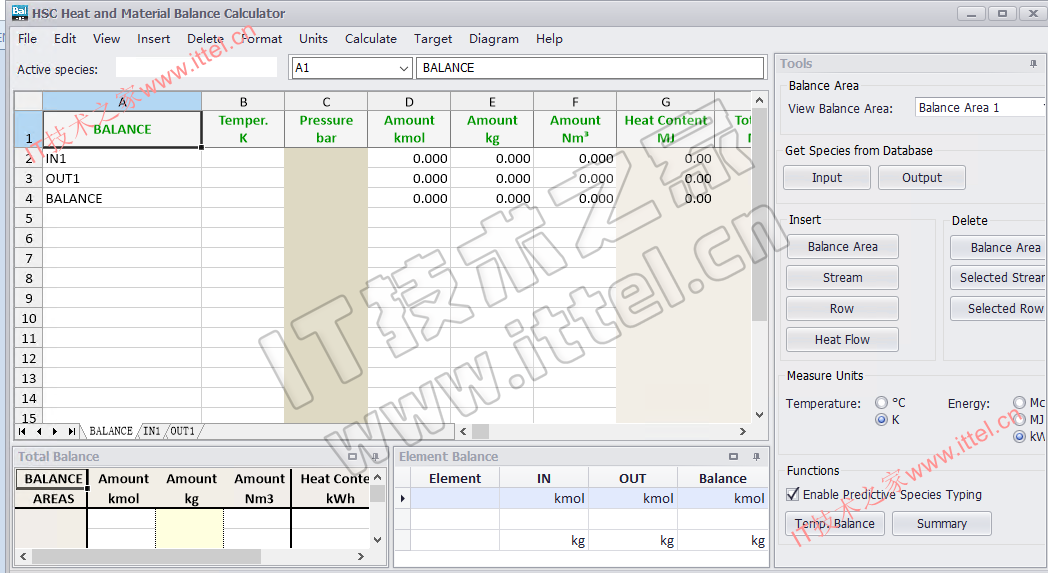Select cell A2 containing IN1
This screenshot has height=573, width=1048.
click(122, 158)
